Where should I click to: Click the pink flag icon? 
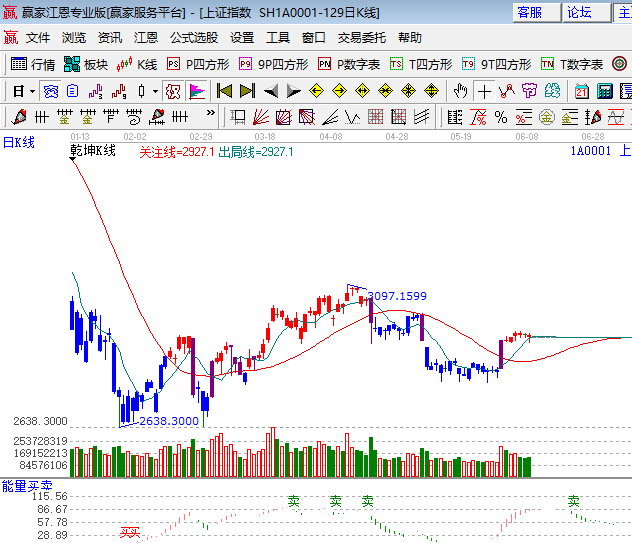[x=197, y=91]
